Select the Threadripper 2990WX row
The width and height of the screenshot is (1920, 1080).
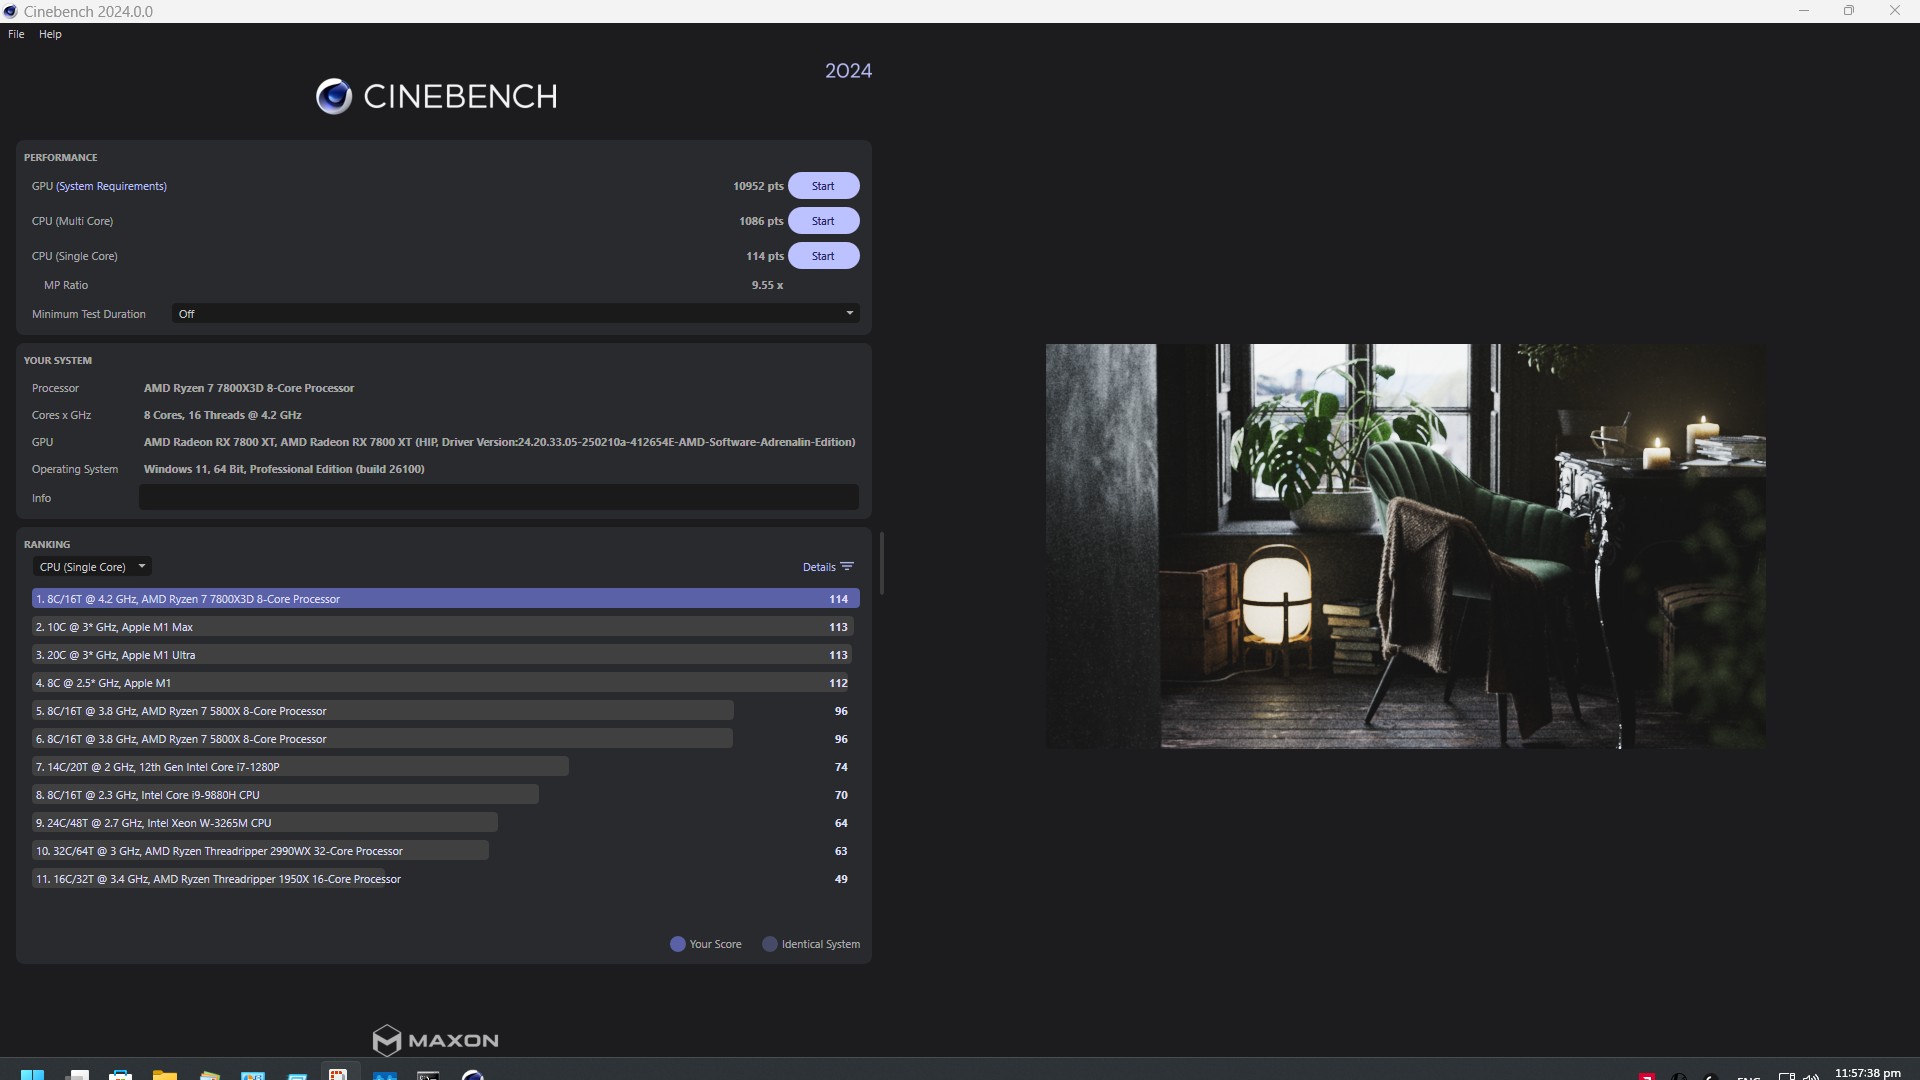pos(446,851)
